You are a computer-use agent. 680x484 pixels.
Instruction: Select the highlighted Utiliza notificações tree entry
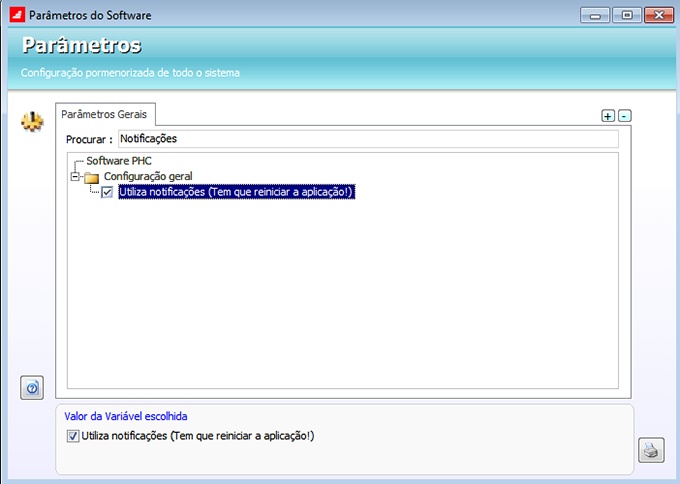click(x=236, y=192)
